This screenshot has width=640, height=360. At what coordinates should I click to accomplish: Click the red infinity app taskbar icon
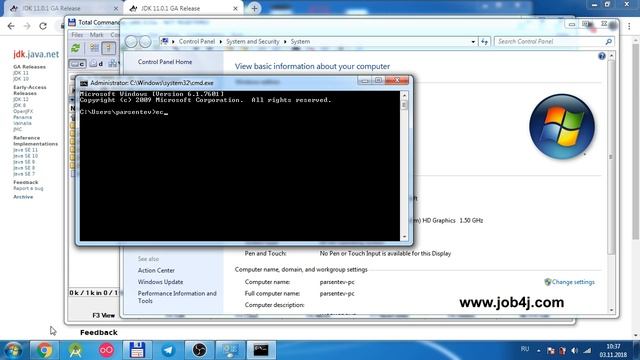(107, 350)
